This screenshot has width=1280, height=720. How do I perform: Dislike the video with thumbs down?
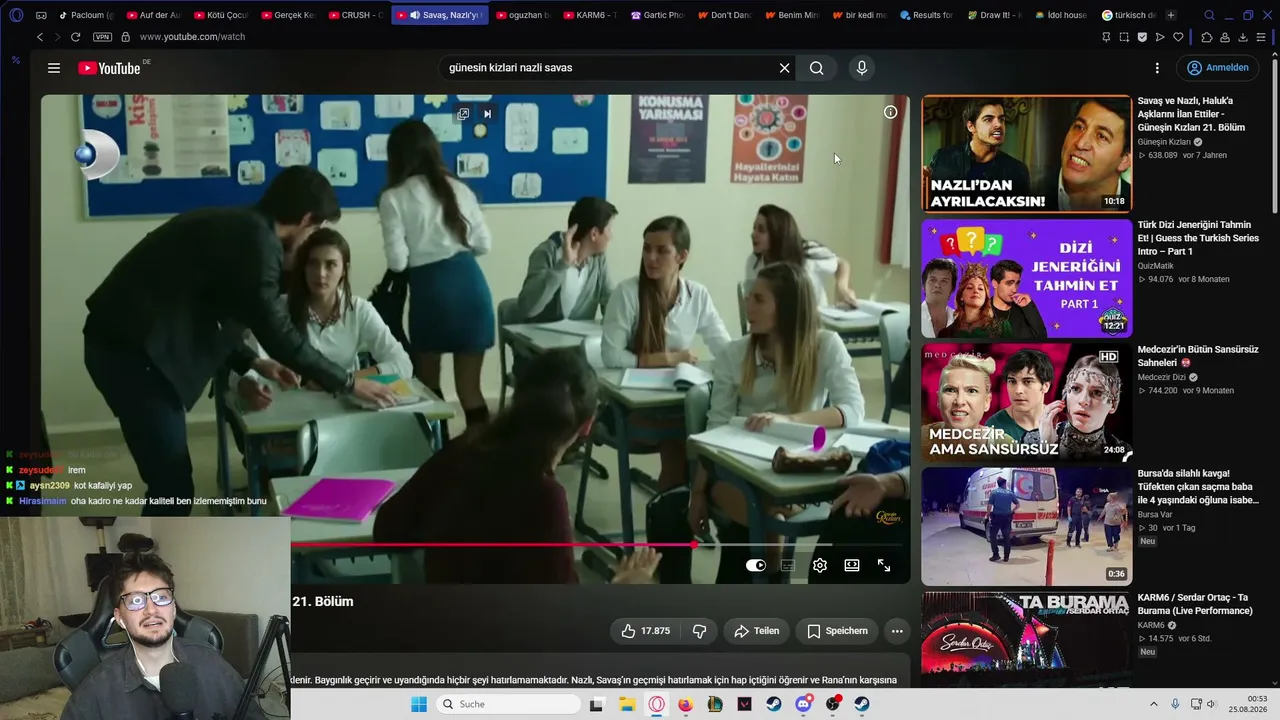pos(700,631)
